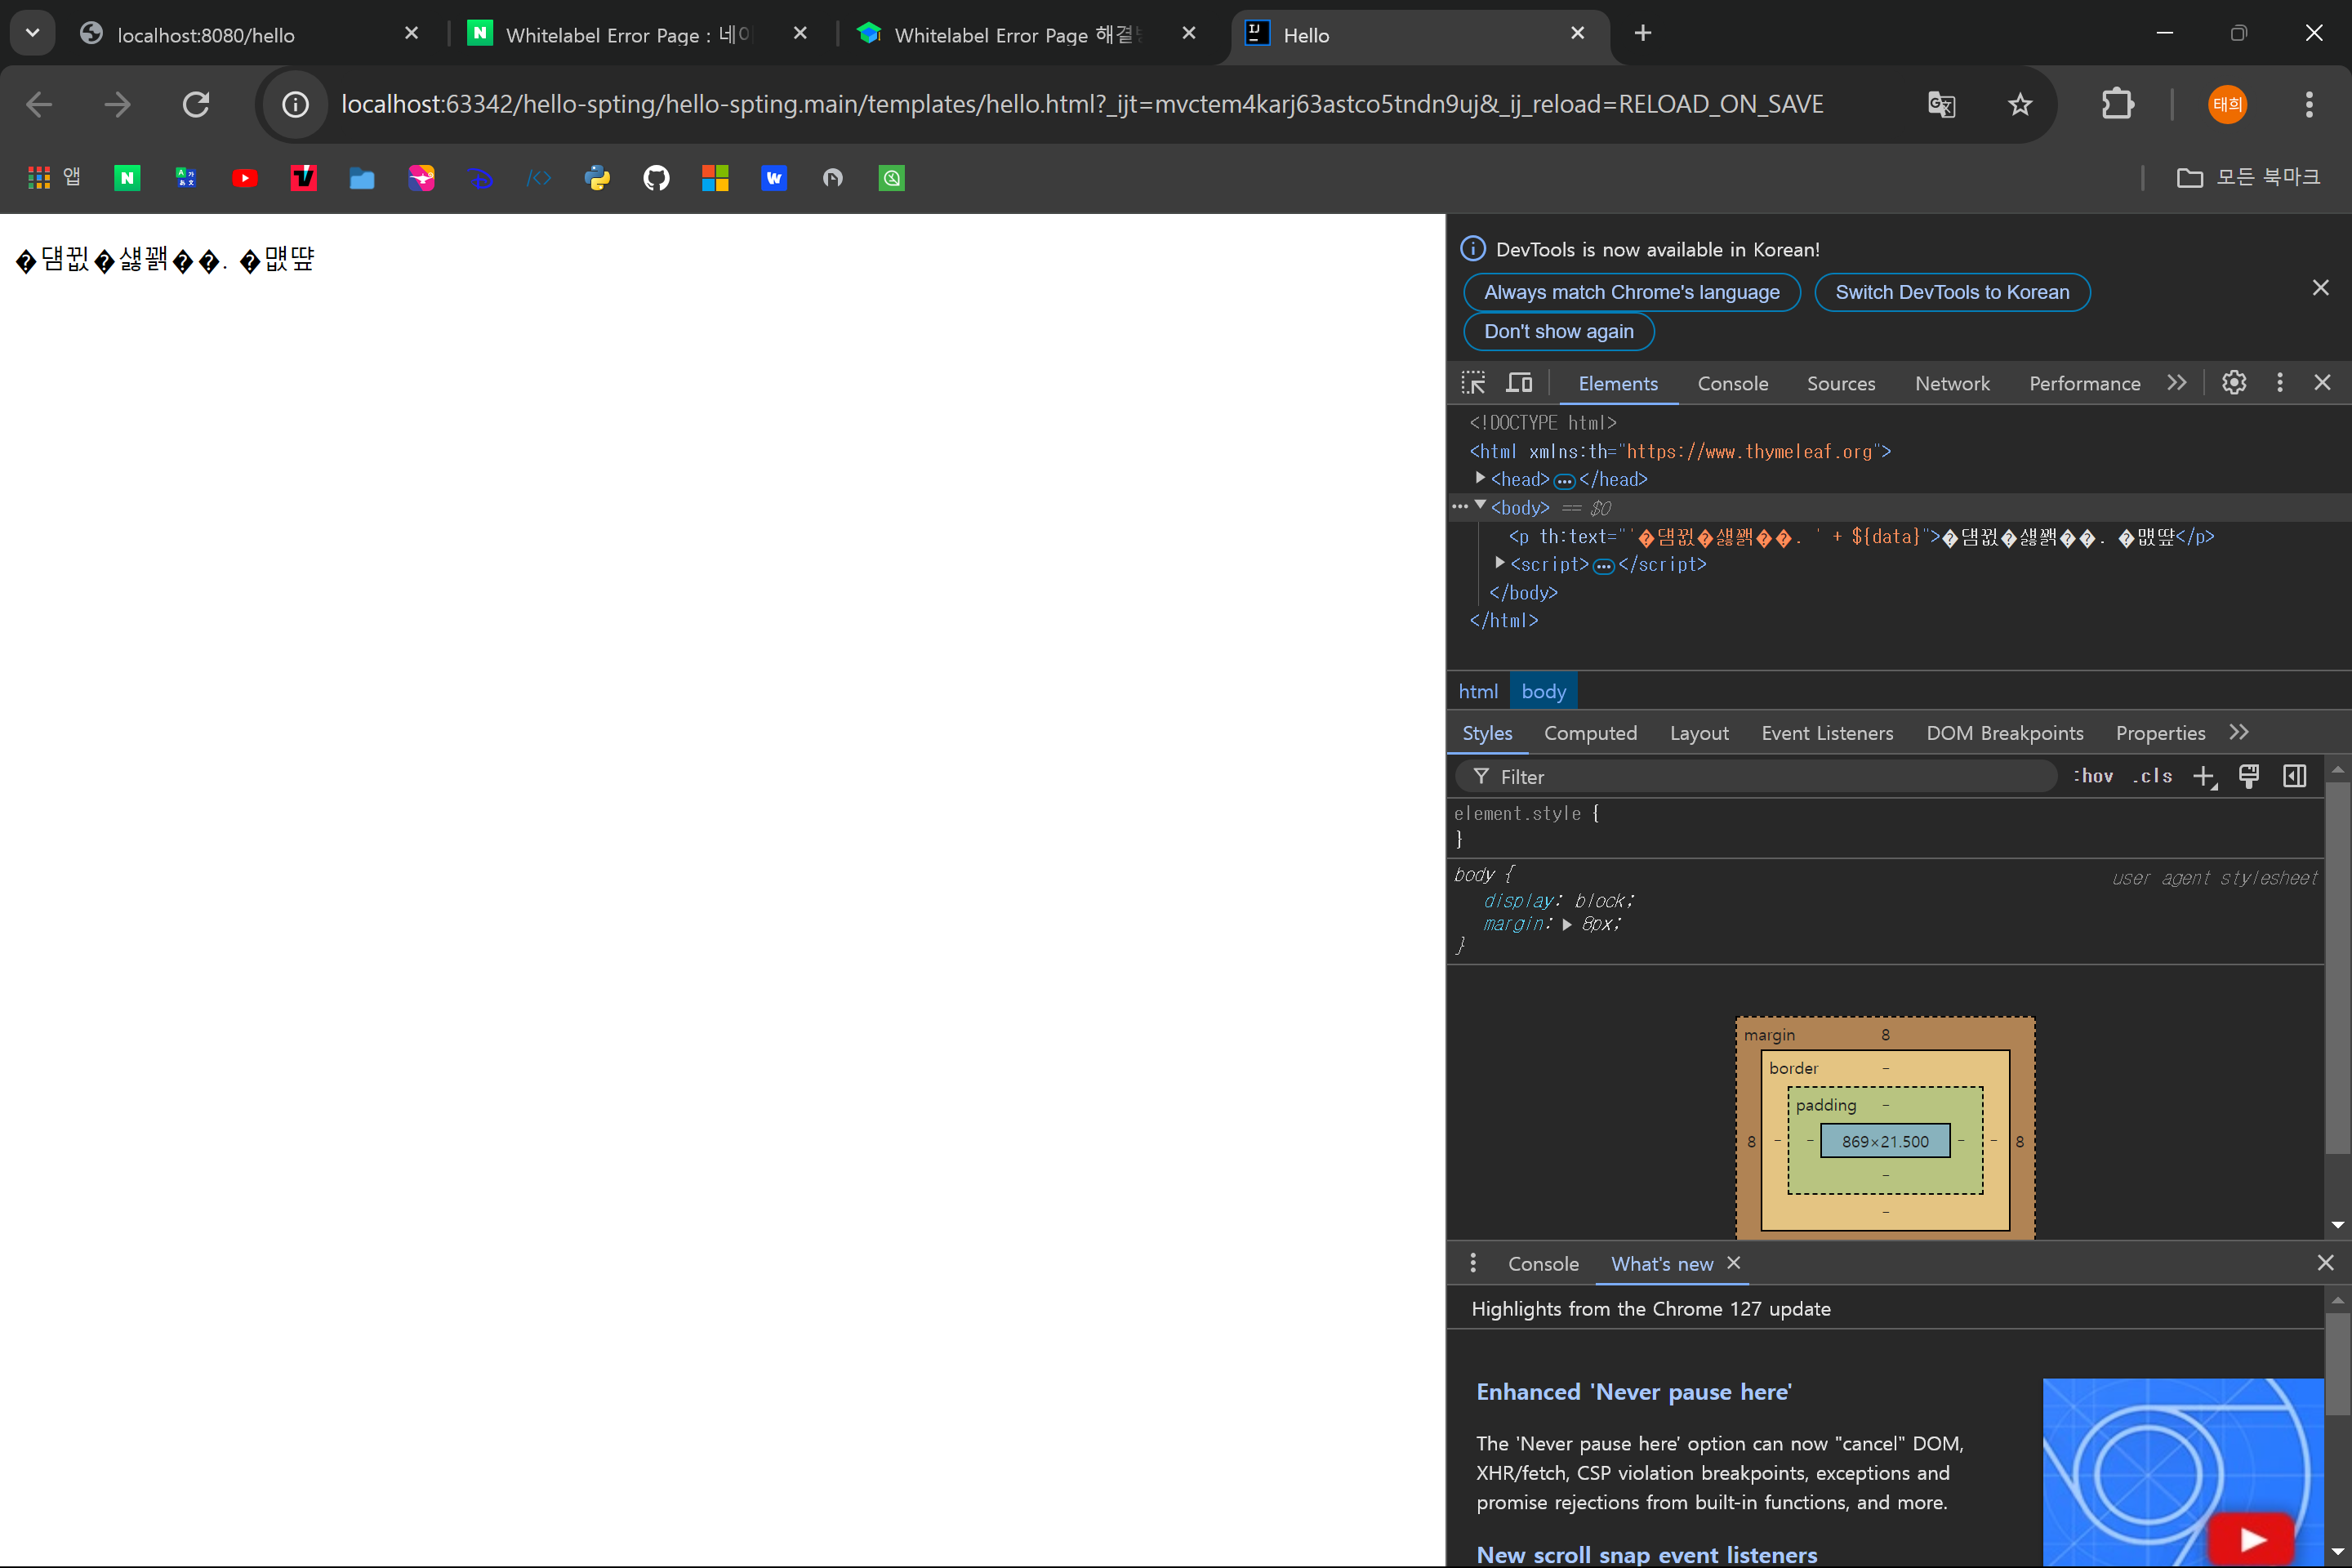
Task: Toggle the .cls element classes panel
Action: 2152,776
